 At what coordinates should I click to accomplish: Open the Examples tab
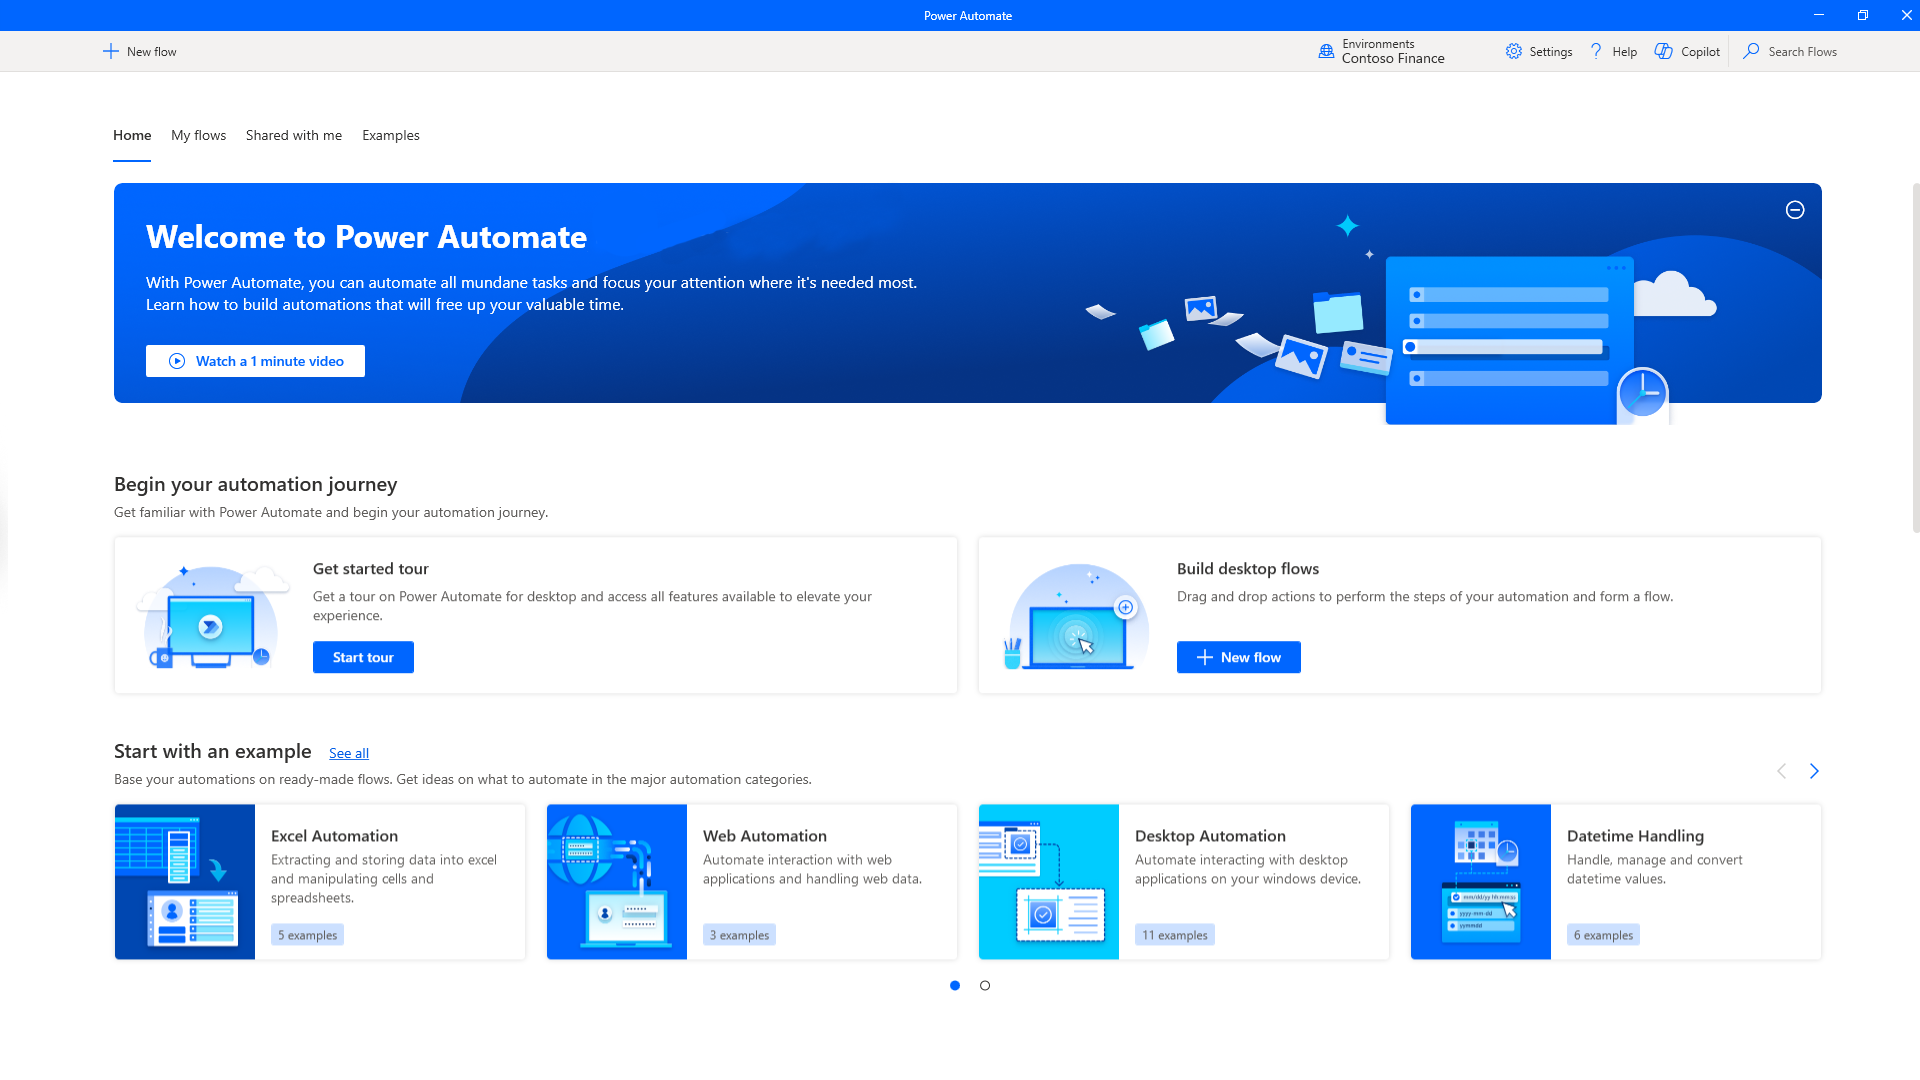click(x=390, y=135)
